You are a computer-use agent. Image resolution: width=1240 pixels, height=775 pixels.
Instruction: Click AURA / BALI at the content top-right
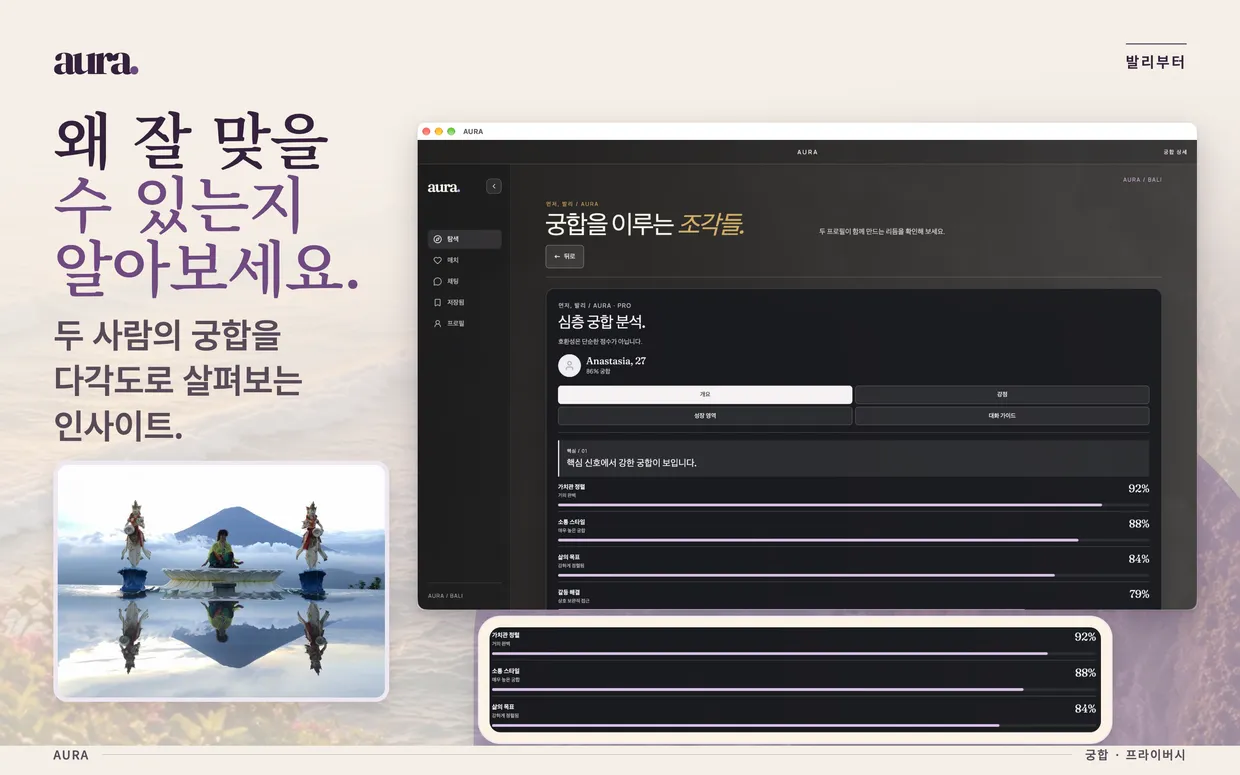click(x=1142, y=180)
